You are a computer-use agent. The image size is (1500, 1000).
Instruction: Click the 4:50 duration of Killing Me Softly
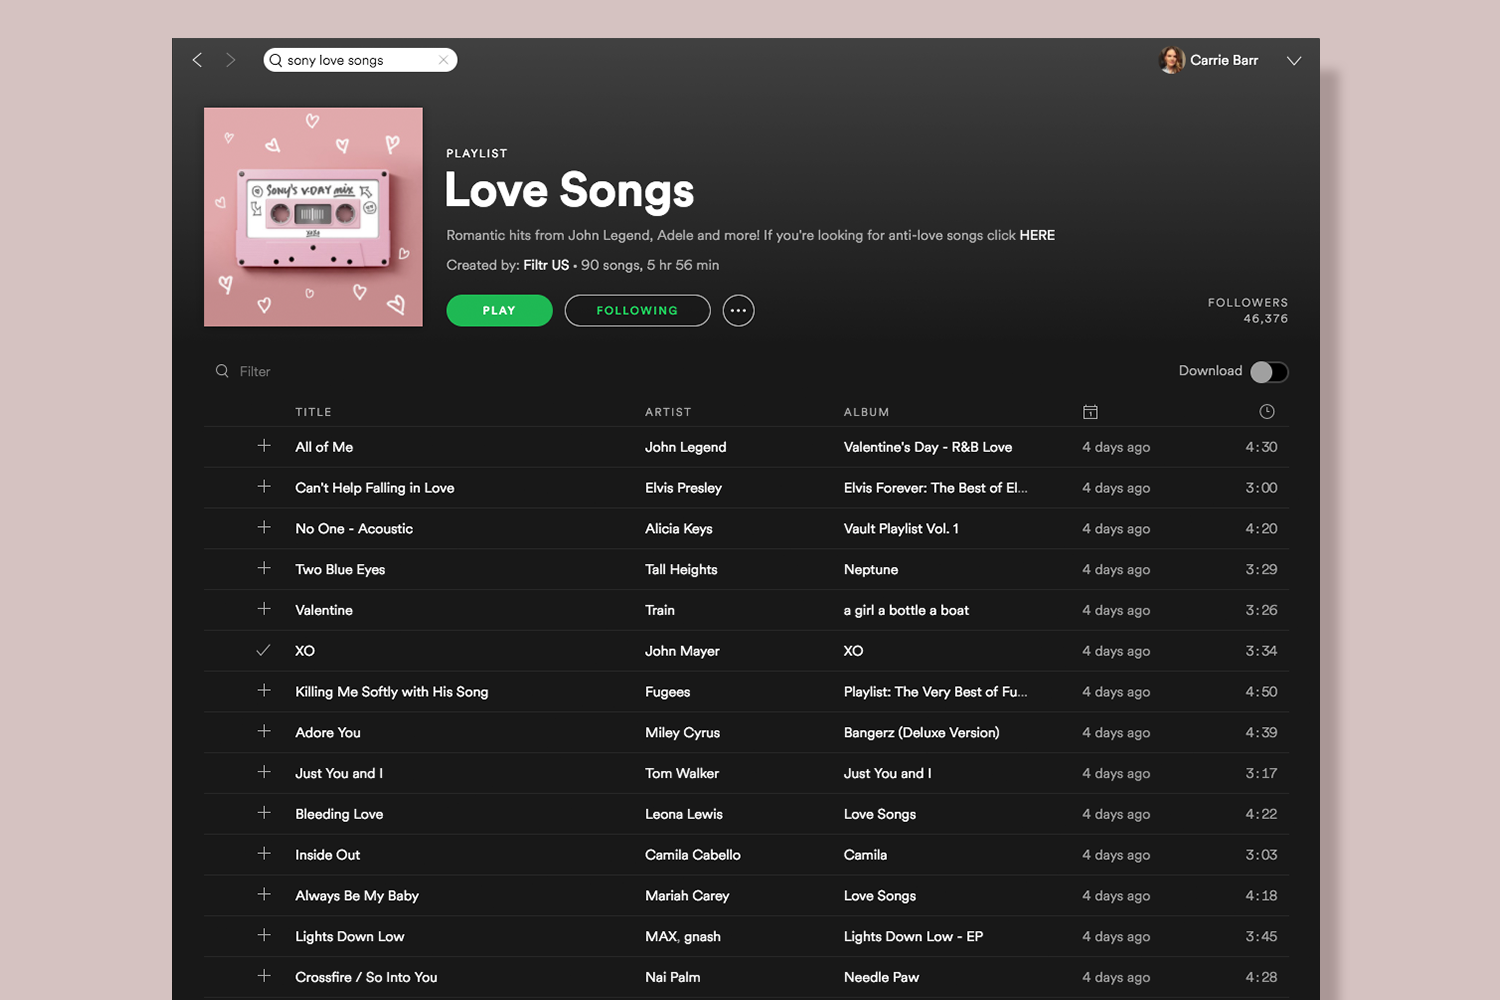[x=1261, y=692]
